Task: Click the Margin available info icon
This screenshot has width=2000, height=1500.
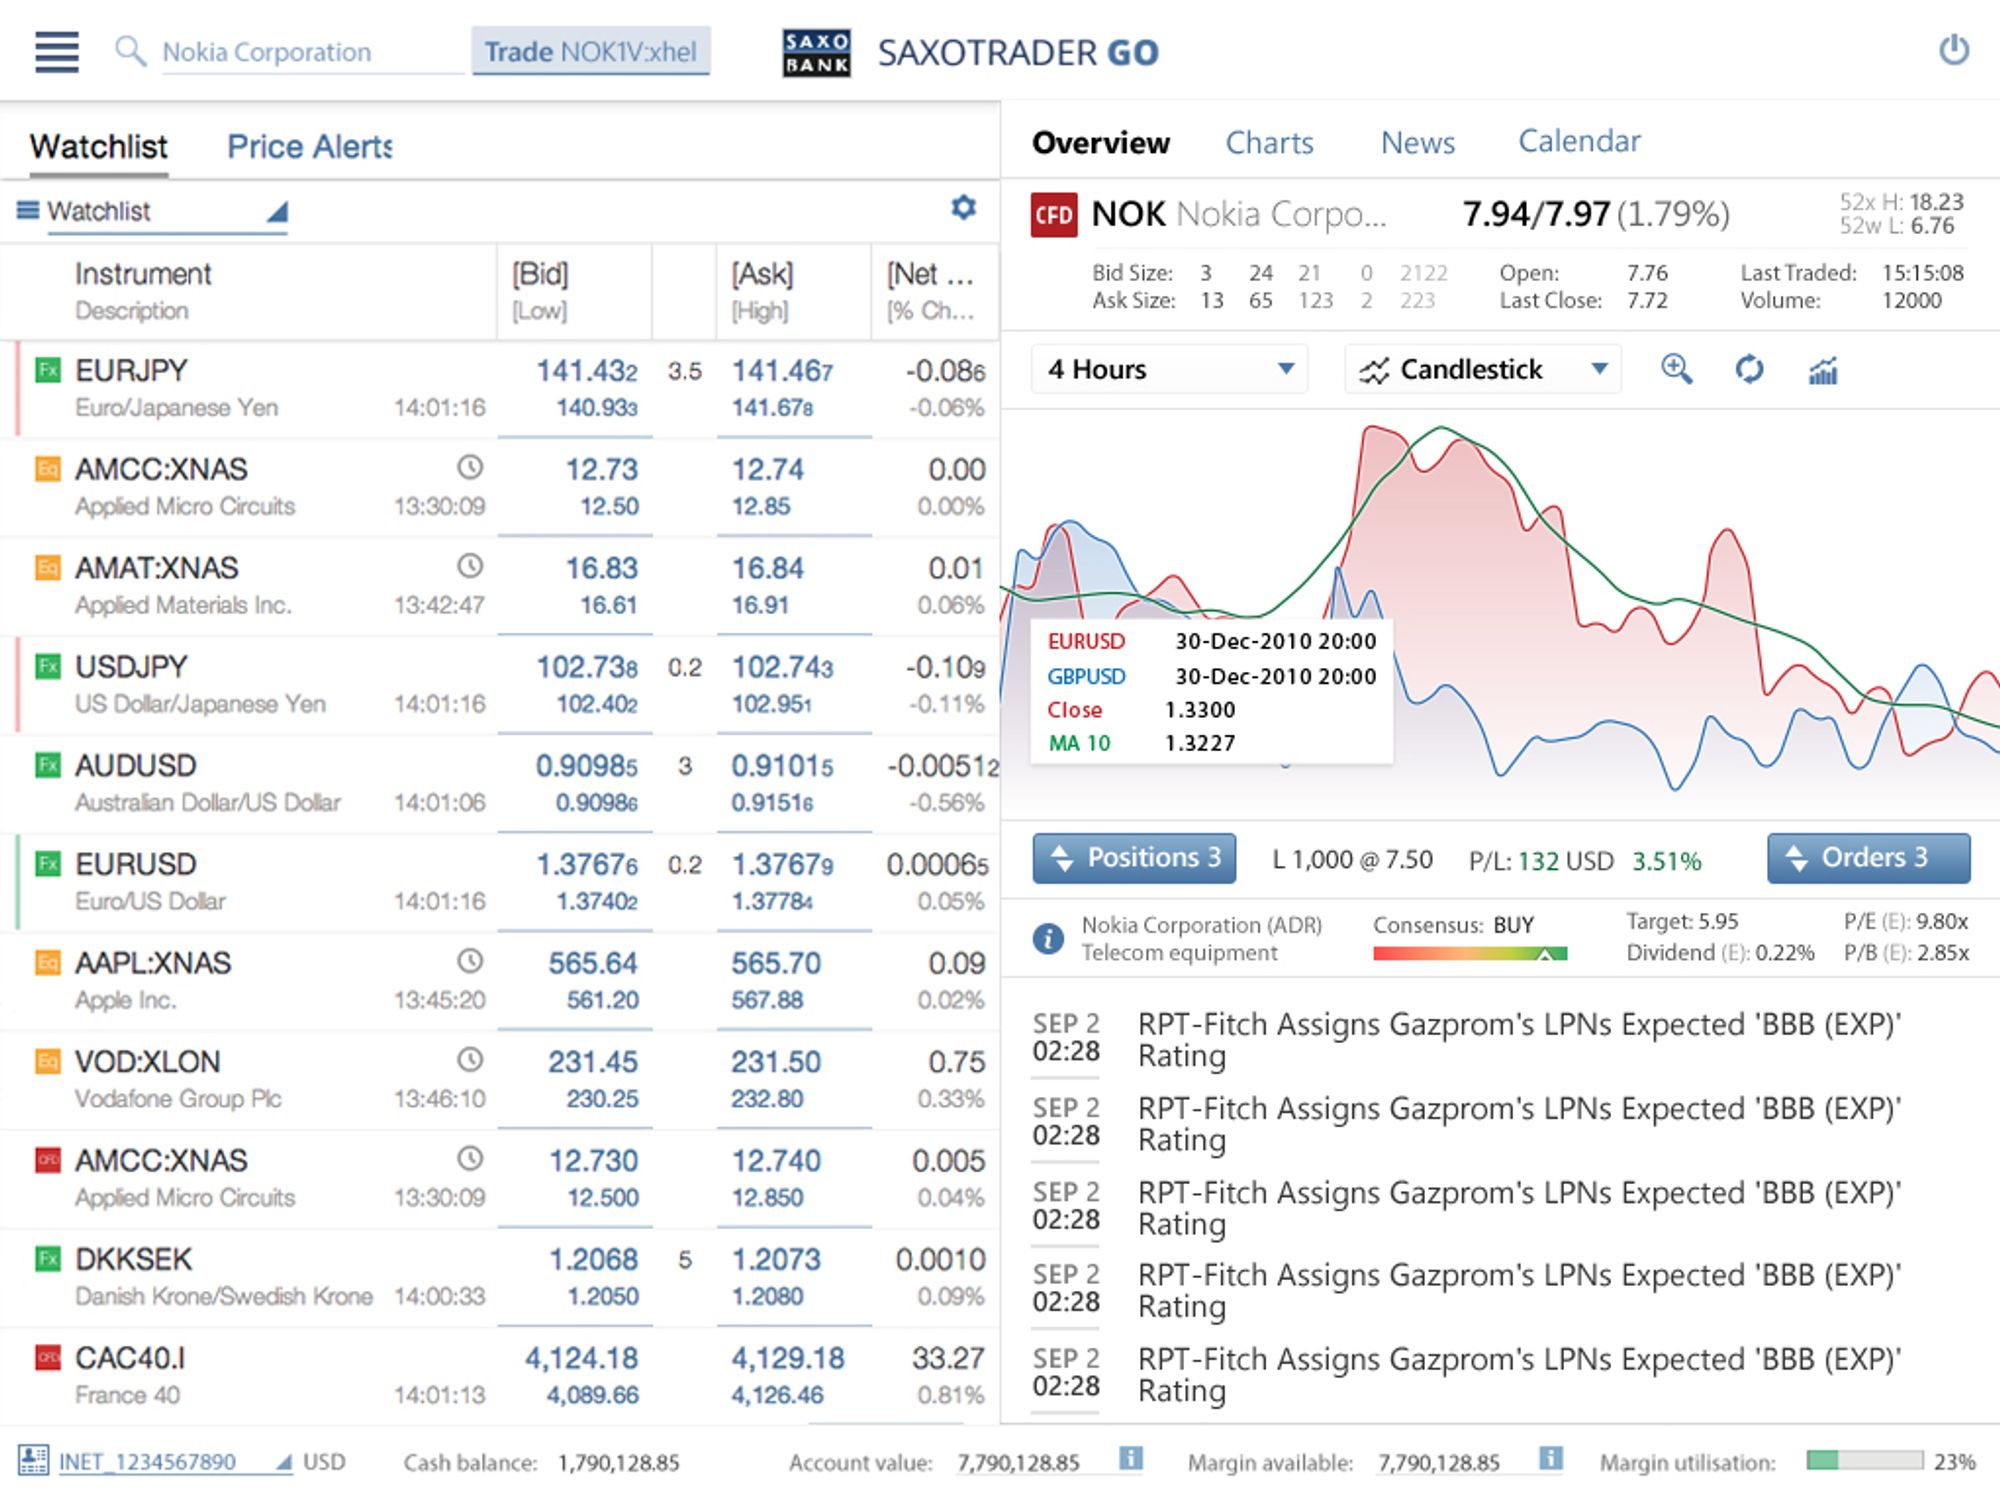Action: [1550, 1459]
